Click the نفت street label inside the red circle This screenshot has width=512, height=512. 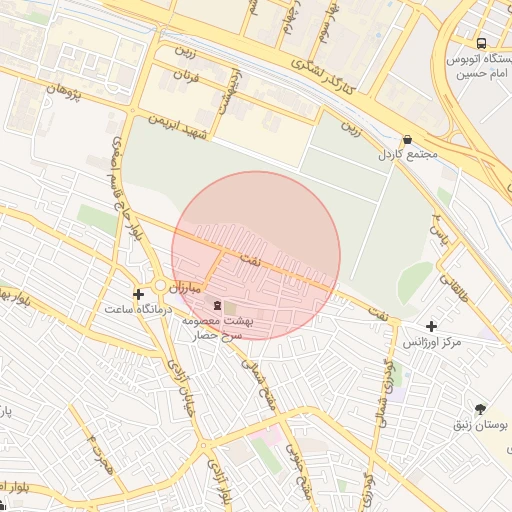250,260
